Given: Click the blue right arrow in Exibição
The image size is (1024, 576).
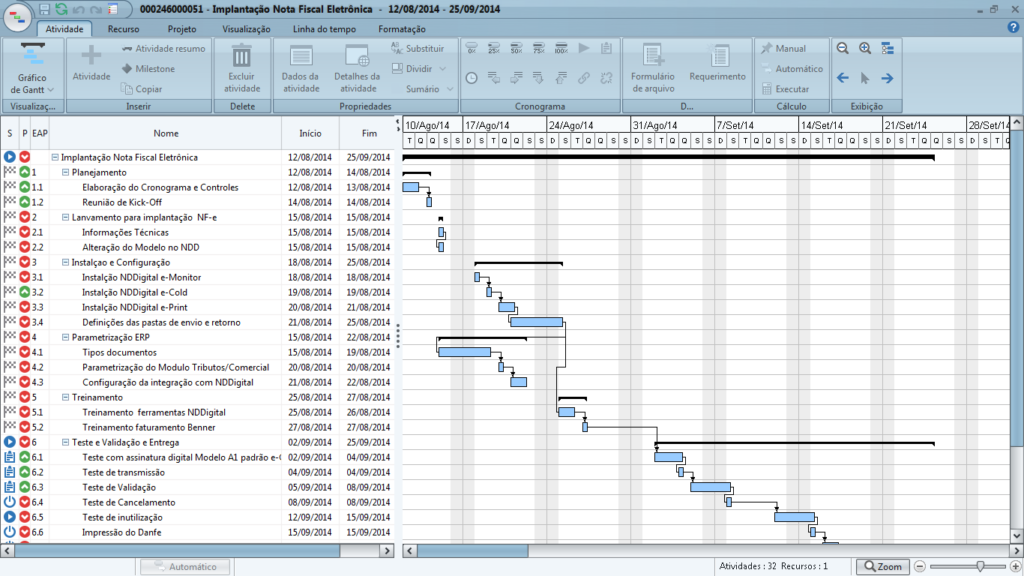Looking at the screenshot, I should [x=887, y=78].
